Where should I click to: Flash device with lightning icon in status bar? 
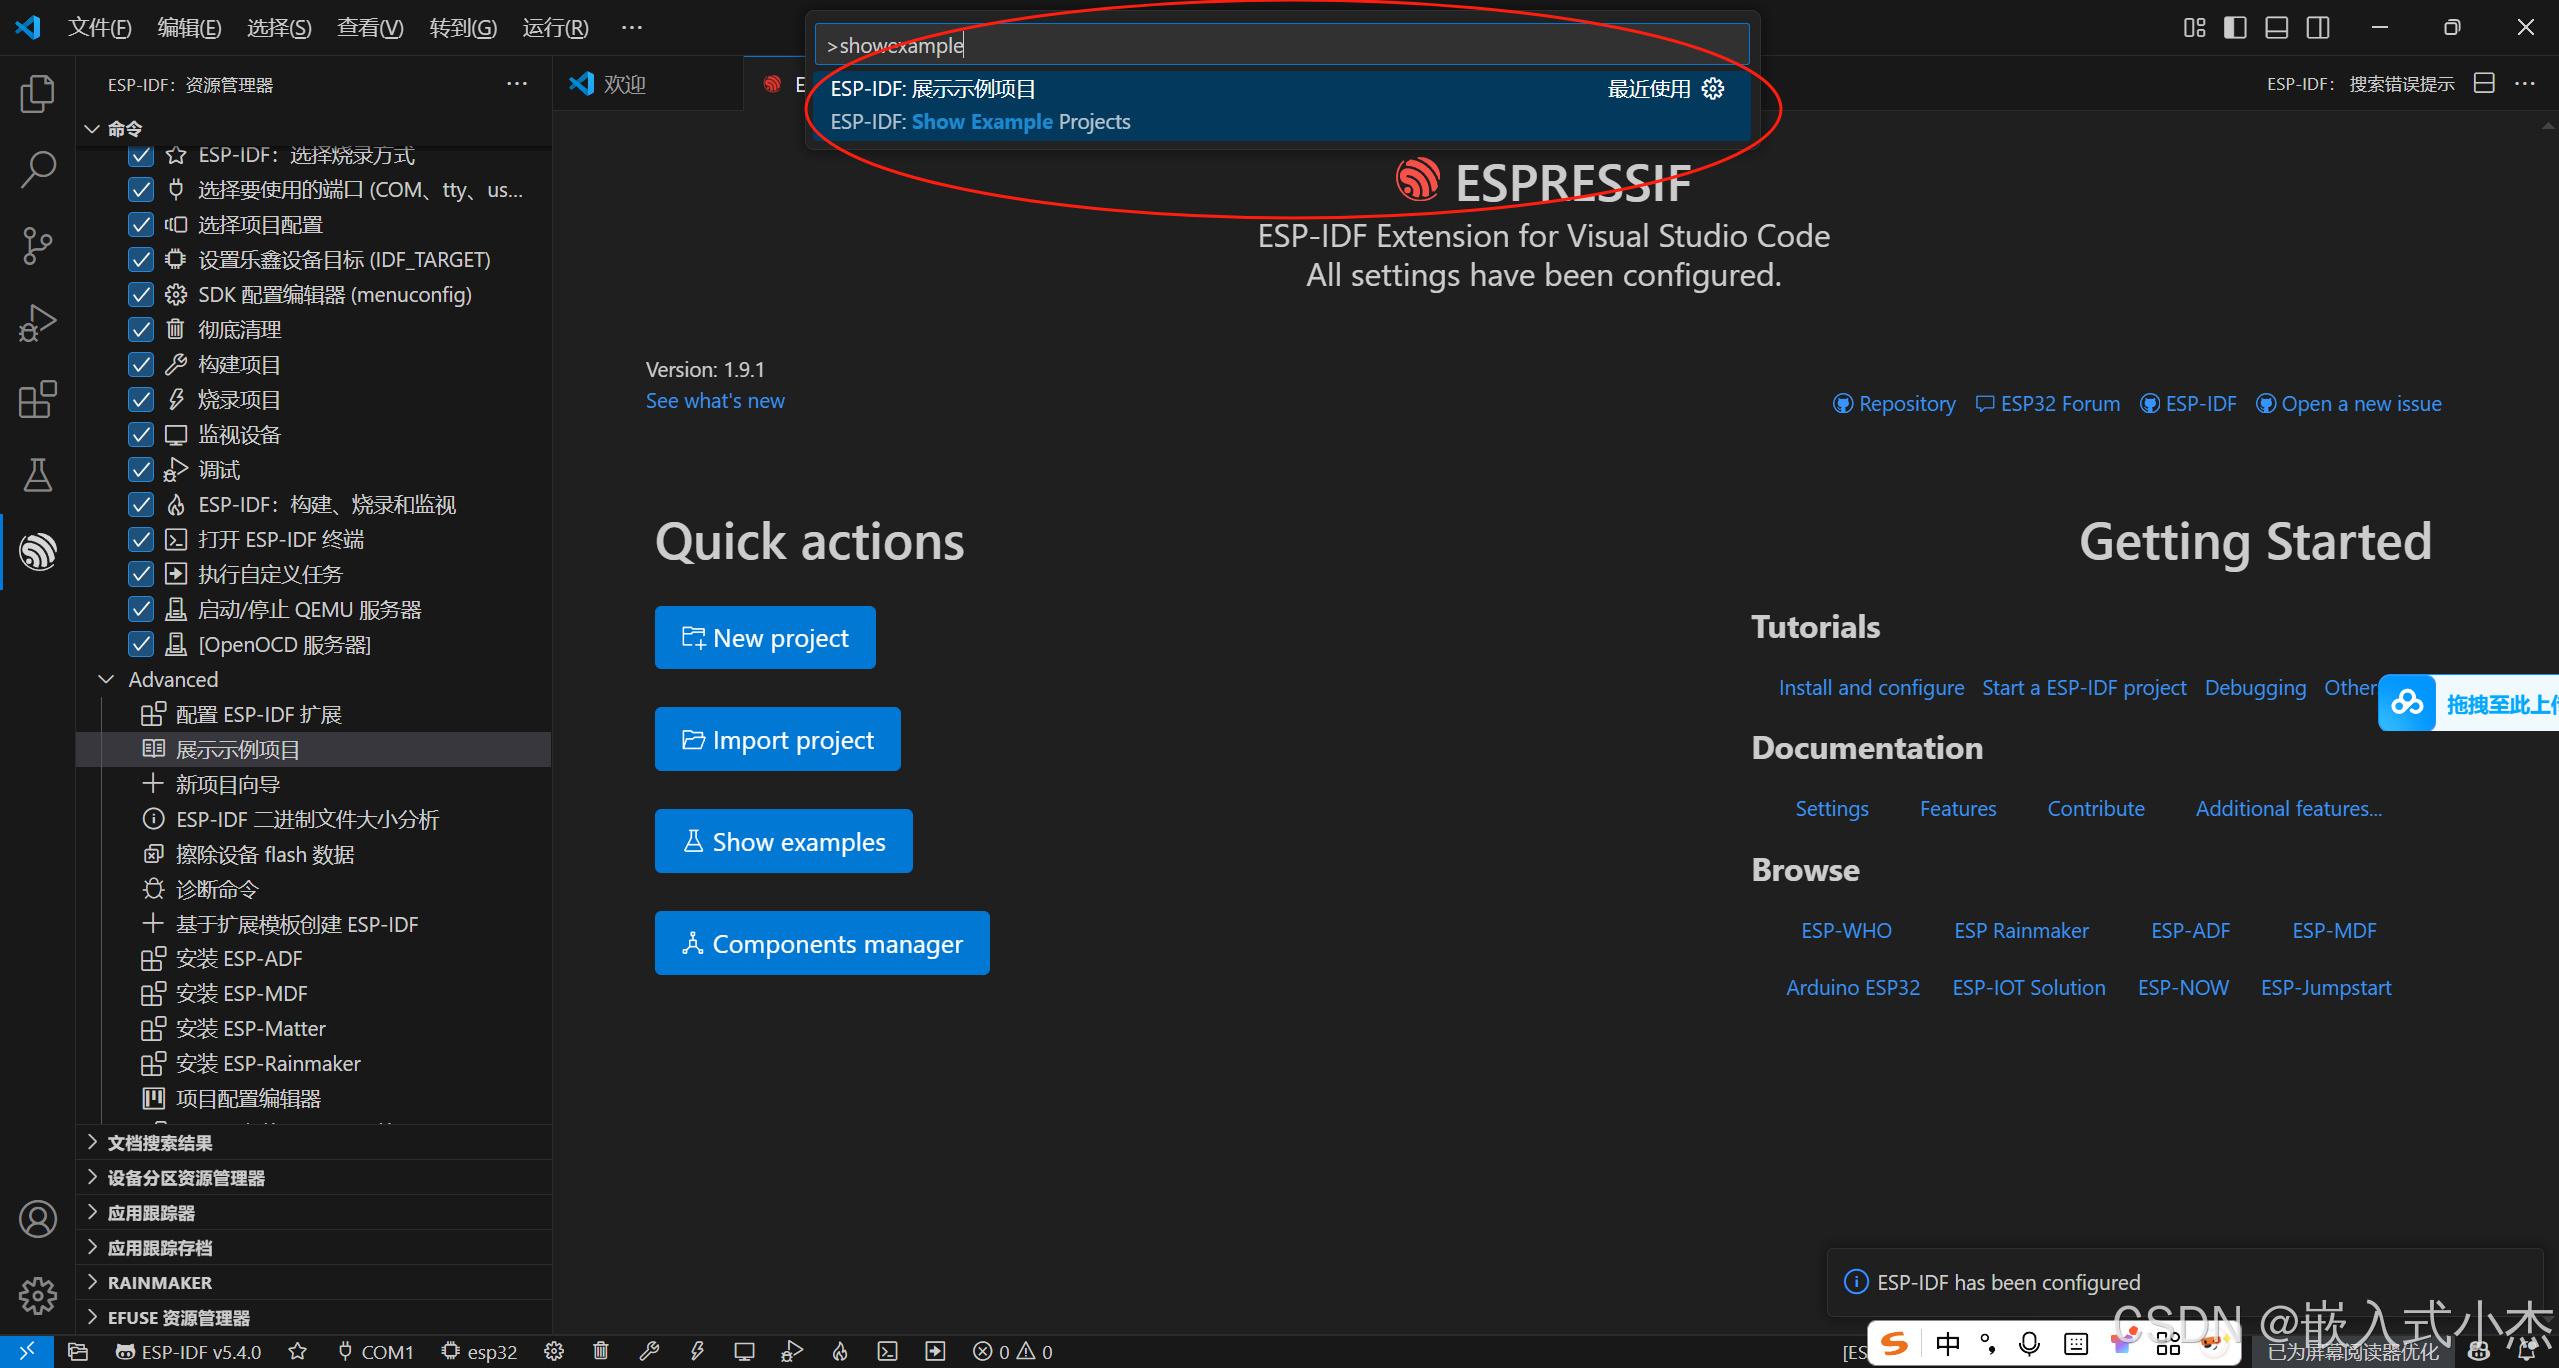click(x=698, y=1351)
